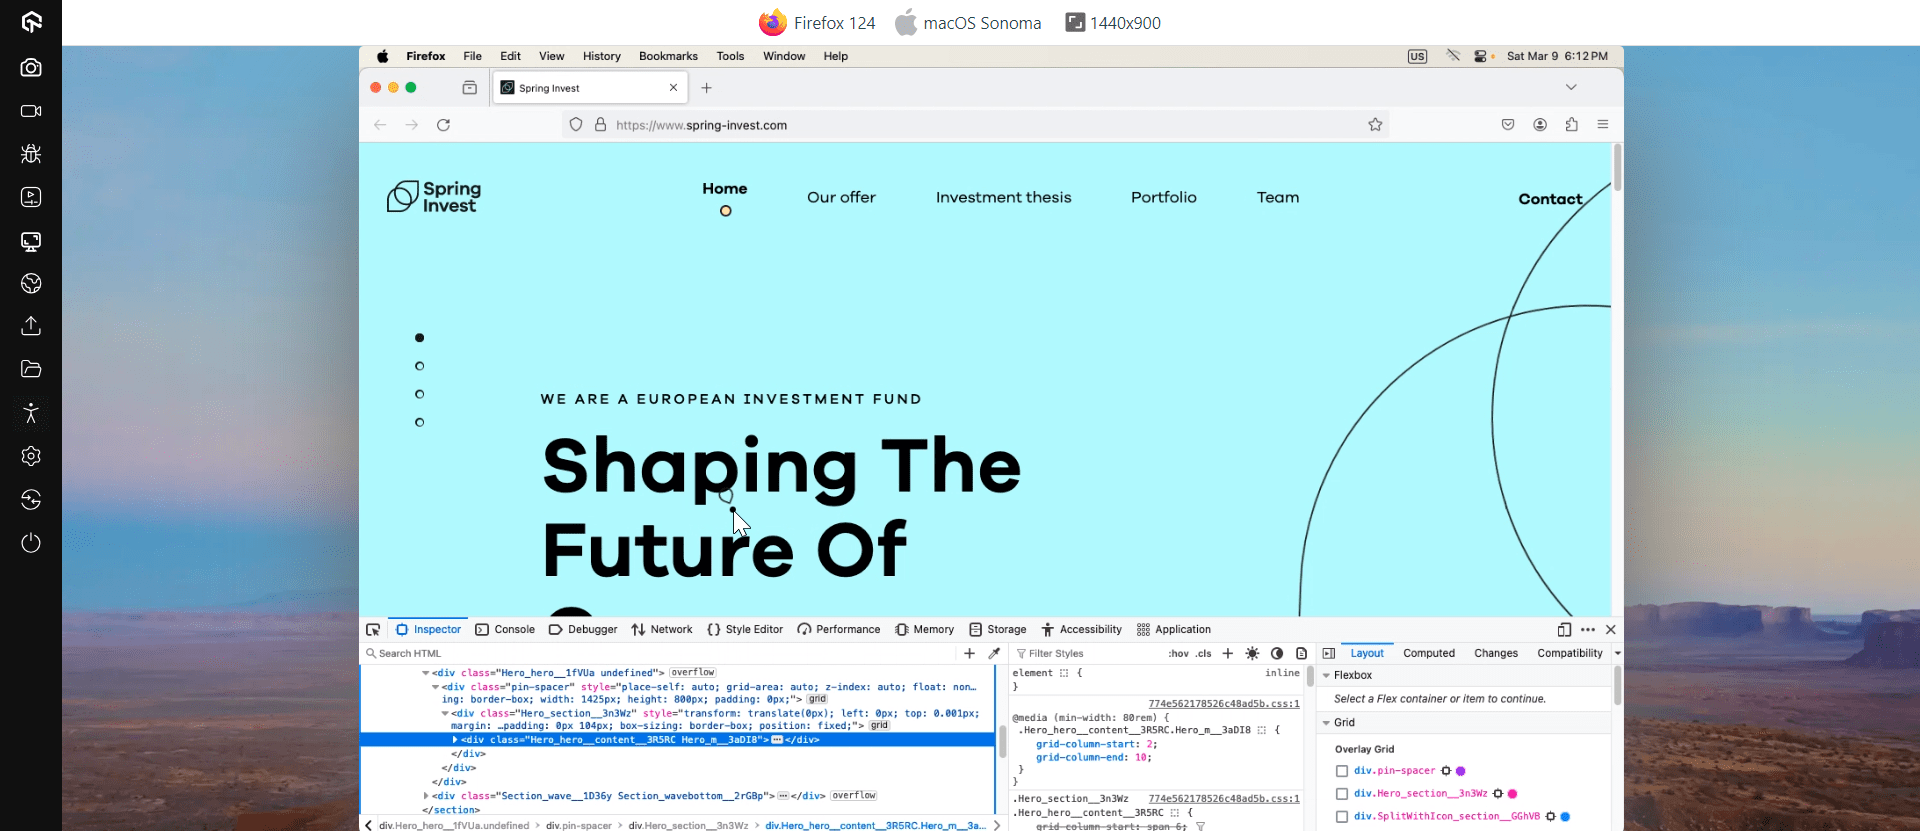Click Portfolio navigation link
The height and width of the screenshot is (831, 1920).
[x=1164, y=198]
